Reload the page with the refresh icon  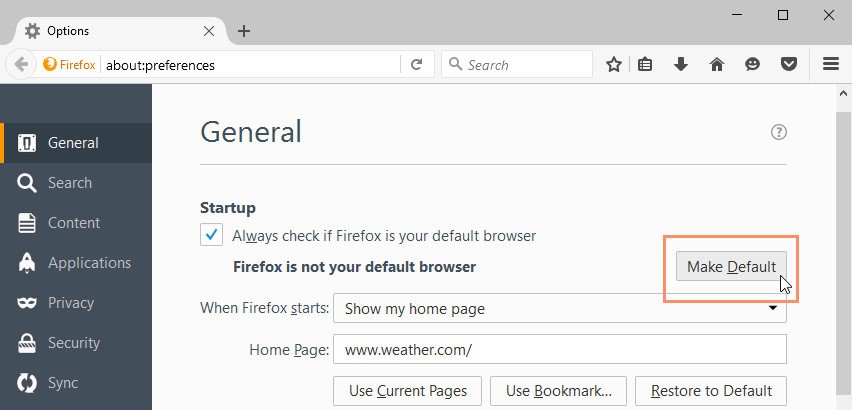[x=416, y=65]
